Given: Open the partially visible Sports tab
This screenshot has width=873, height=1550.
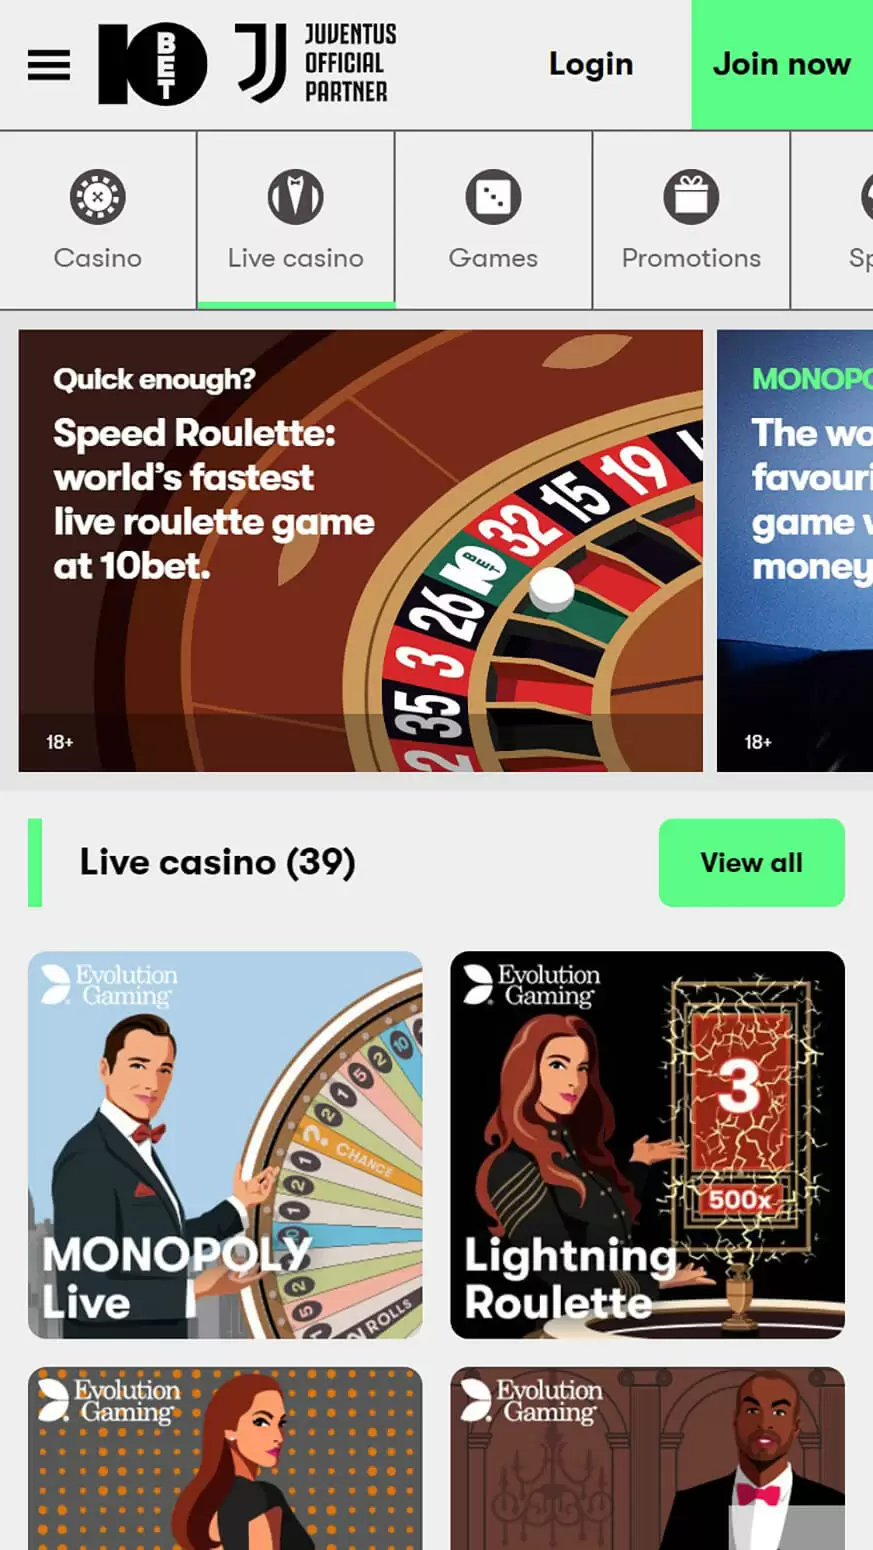Looking at the screenshot, I should click(x=832, y=220).
